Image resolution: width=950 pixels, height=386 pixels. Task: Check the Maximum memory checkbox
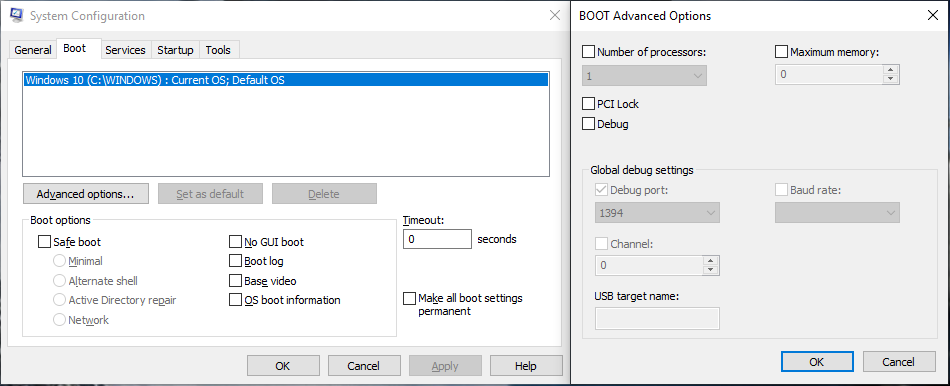(782, 52)
